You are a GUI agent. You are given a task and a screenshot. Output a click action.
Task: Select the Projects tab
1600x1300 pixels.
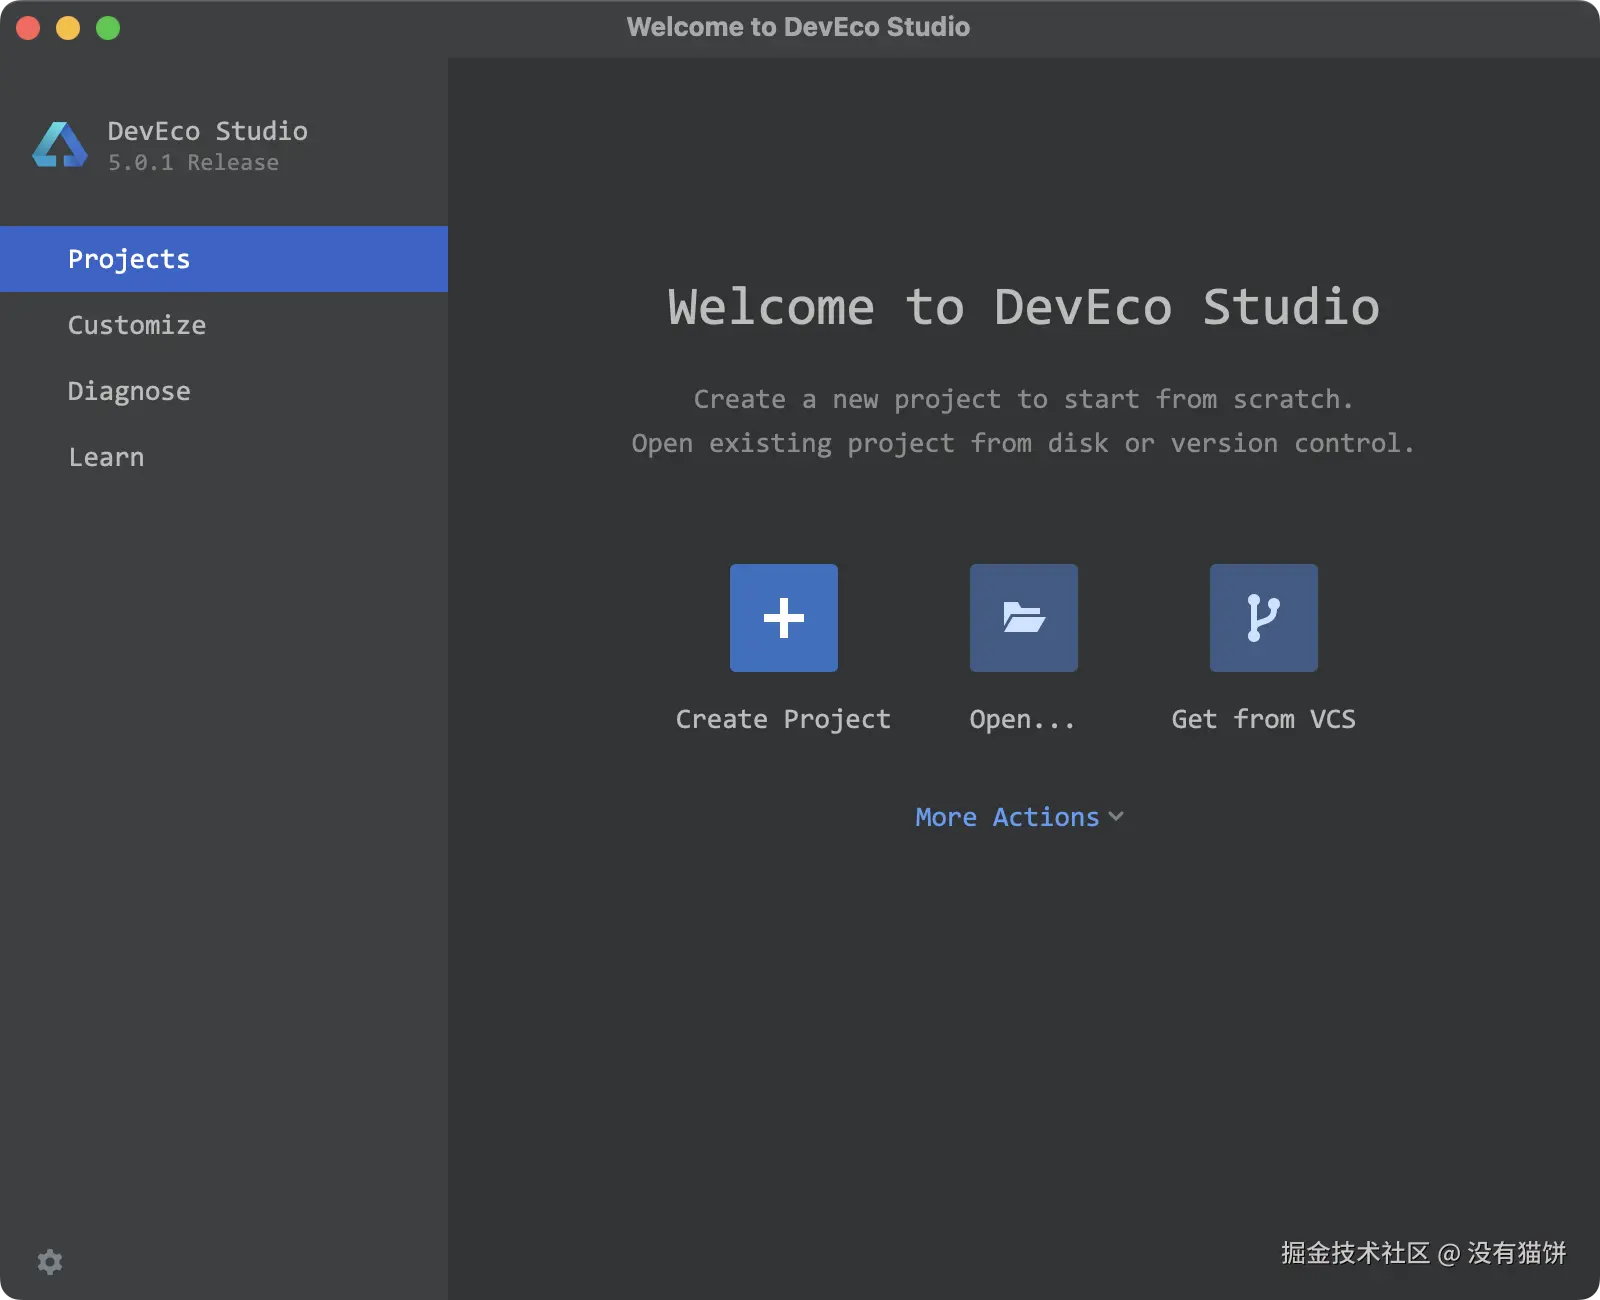[224, 259]
